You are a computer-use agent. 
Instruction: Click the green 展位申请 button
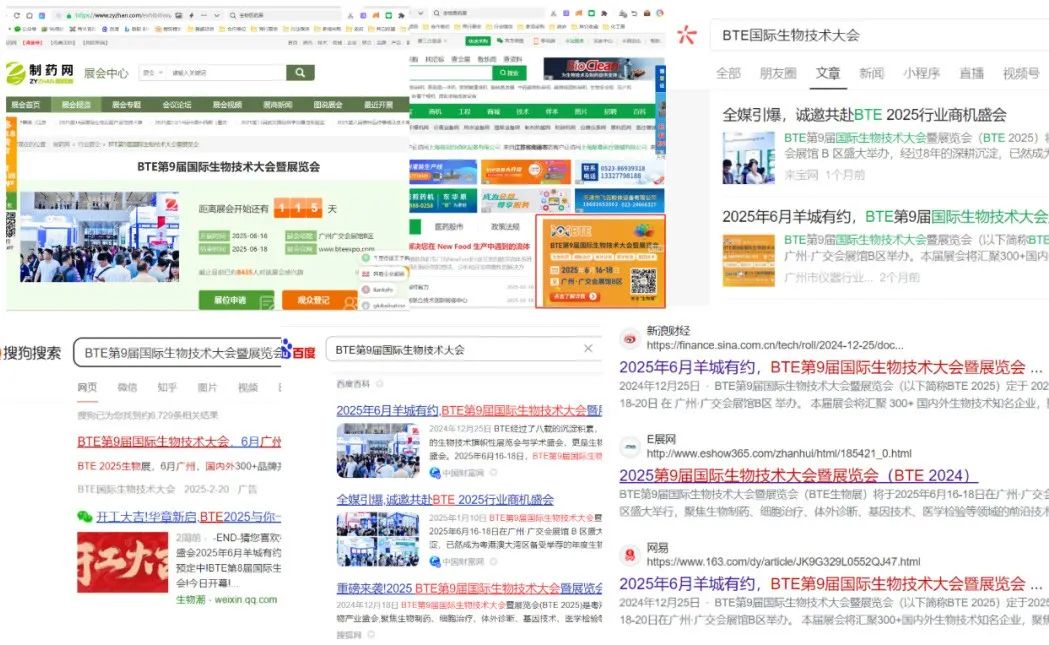coord(236,300)
